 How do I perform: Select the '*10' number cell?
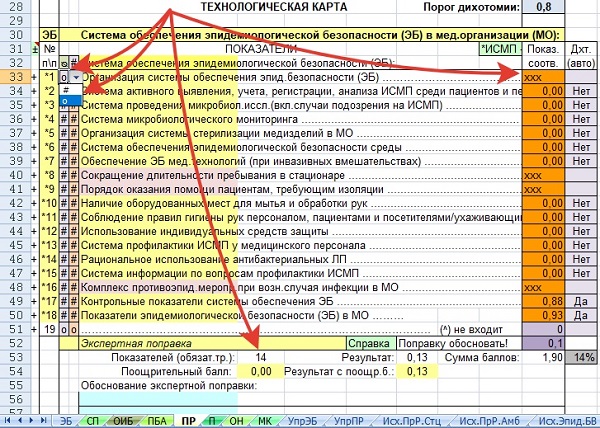[x=49, y=203]
